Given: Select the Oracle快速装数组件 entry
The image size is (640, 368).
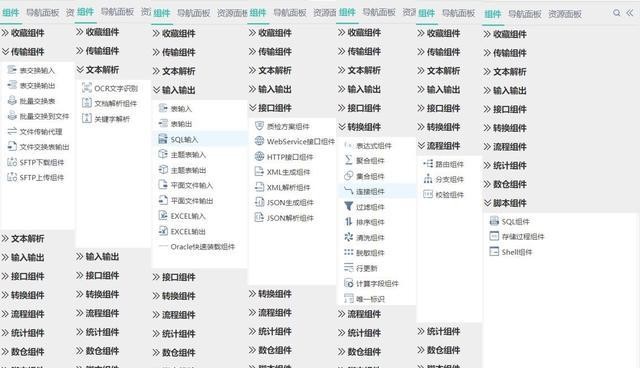Looking at the screenshot, I should pyautogui.click(x=197, y=246).
